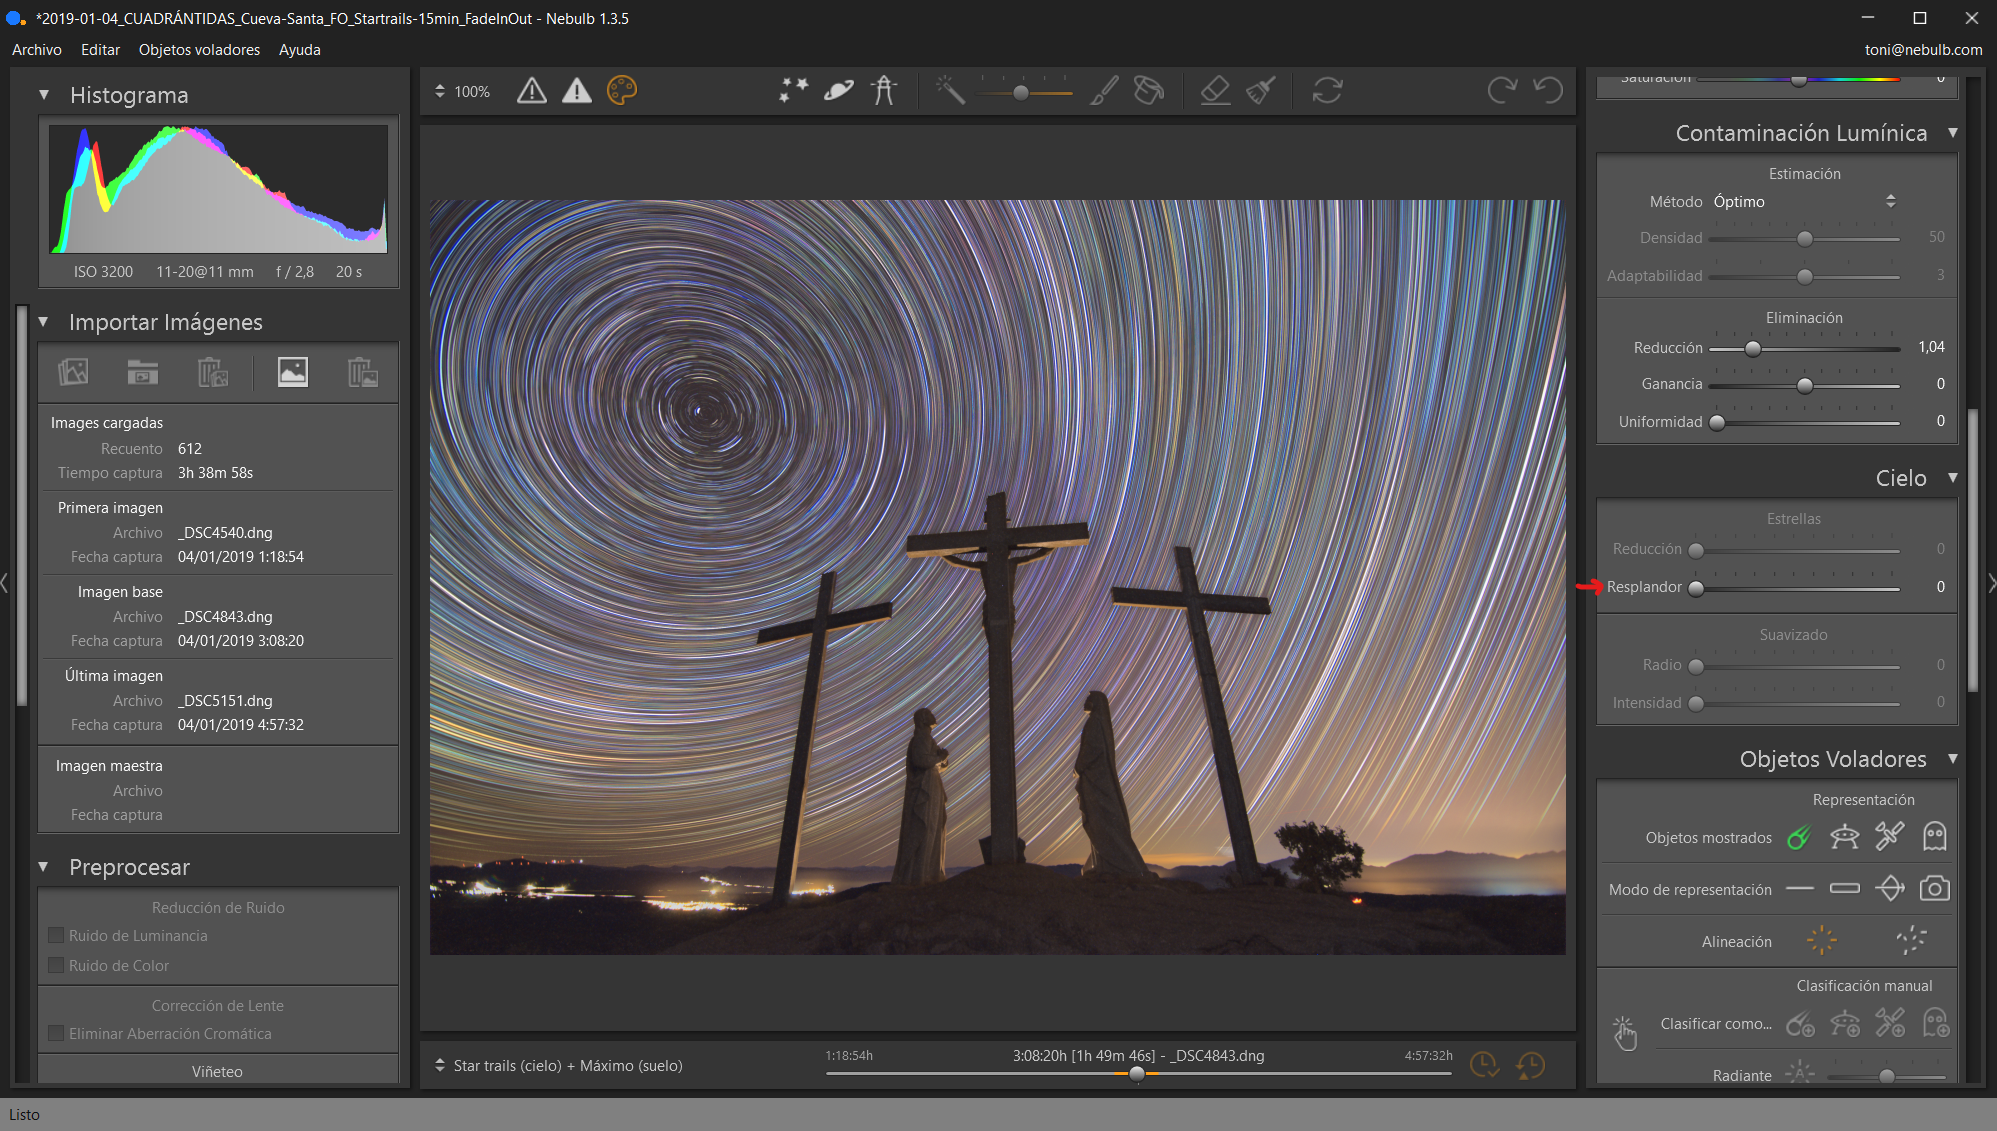This screenshot has height=1131, width=1997.
Task: Click the hand pointer manual classification icon
Action: point(1625,1033)
